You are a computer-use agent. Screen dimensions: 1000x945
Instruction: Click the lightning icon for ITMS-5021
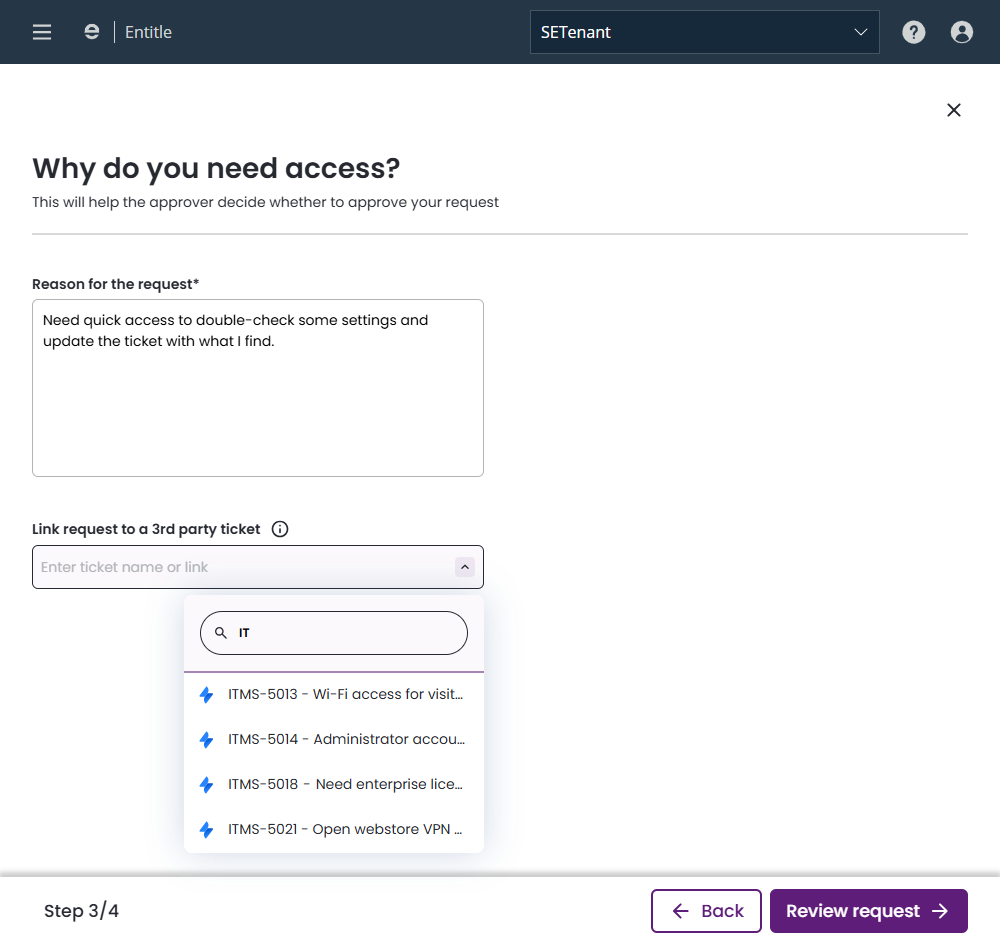[207, 830]
